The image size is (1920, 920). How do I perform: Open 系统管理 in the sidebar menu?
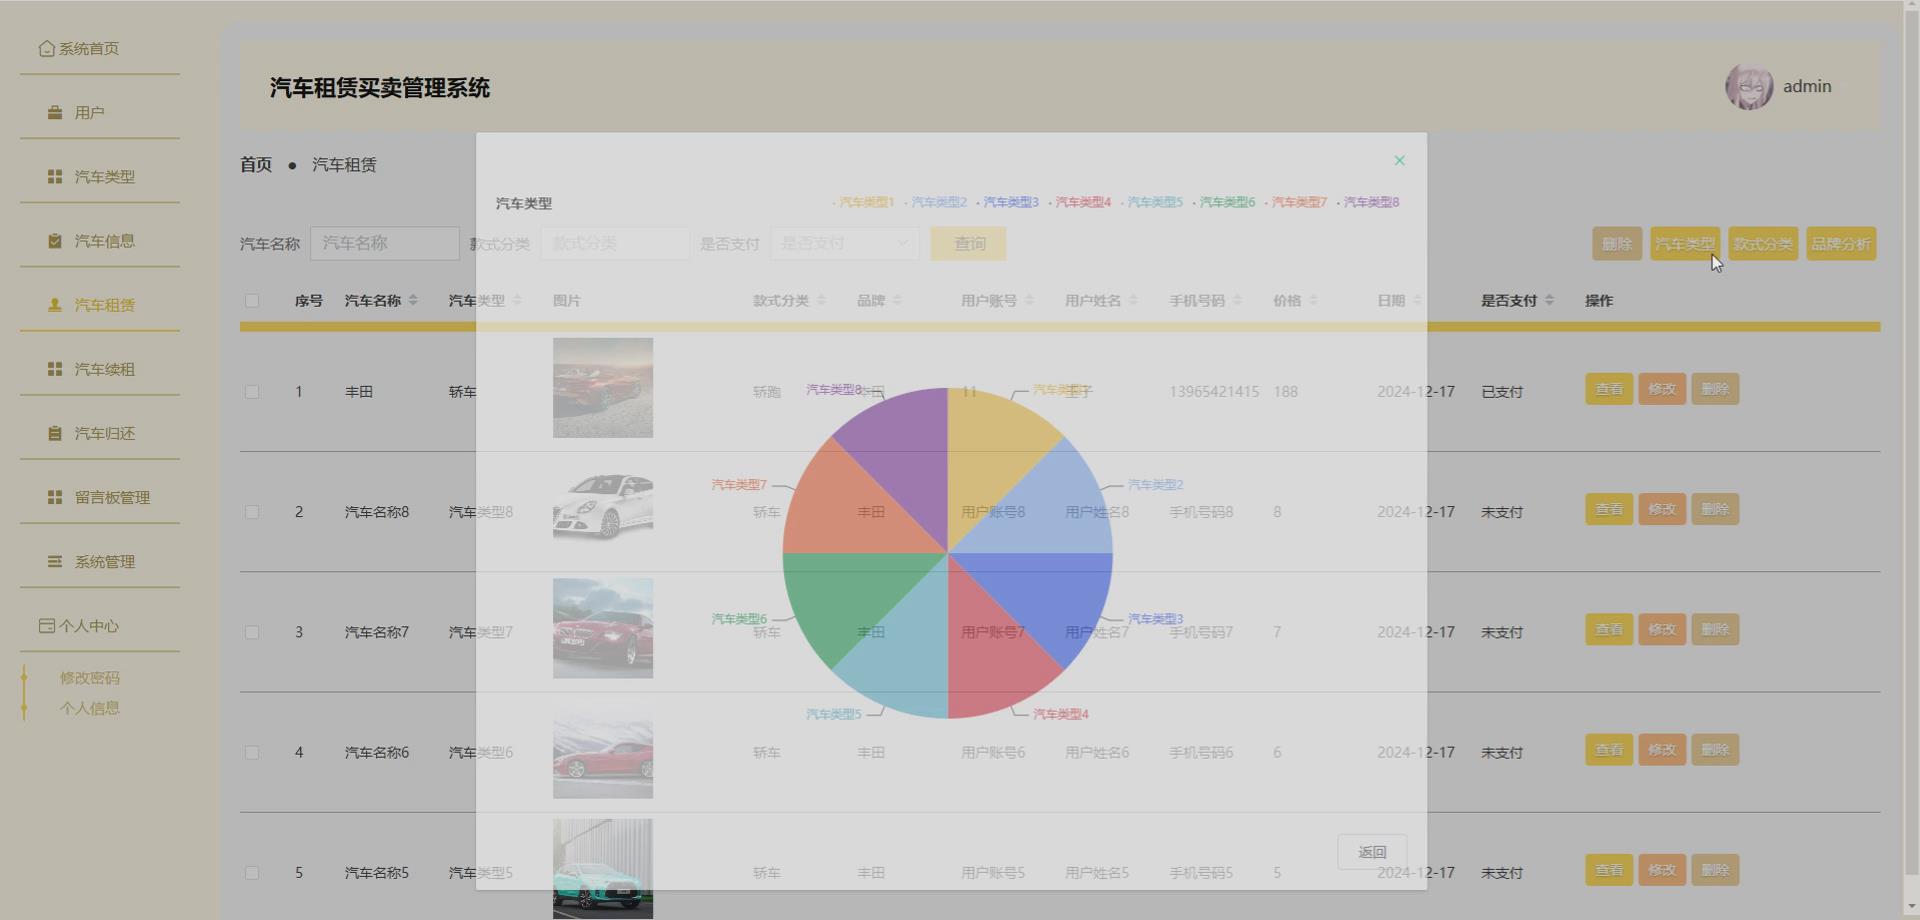pyautogui.click(x=100, y=562)
